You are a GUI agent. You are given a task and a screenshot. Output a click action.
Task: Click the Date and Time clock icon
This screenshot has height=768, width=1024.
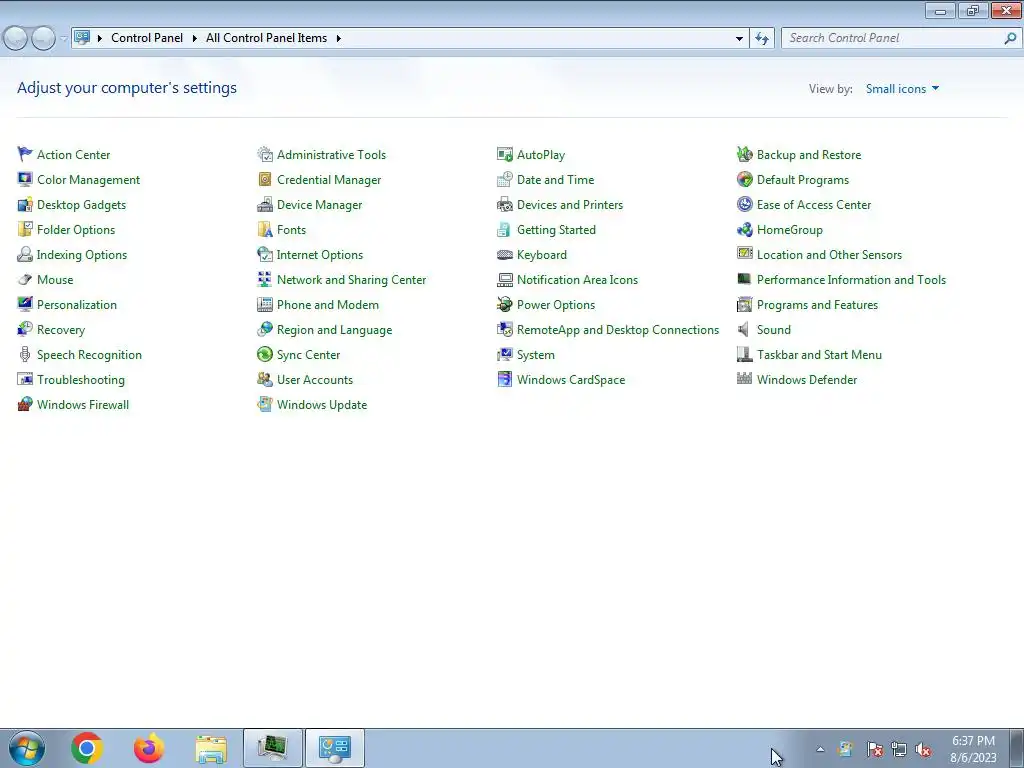505,179
